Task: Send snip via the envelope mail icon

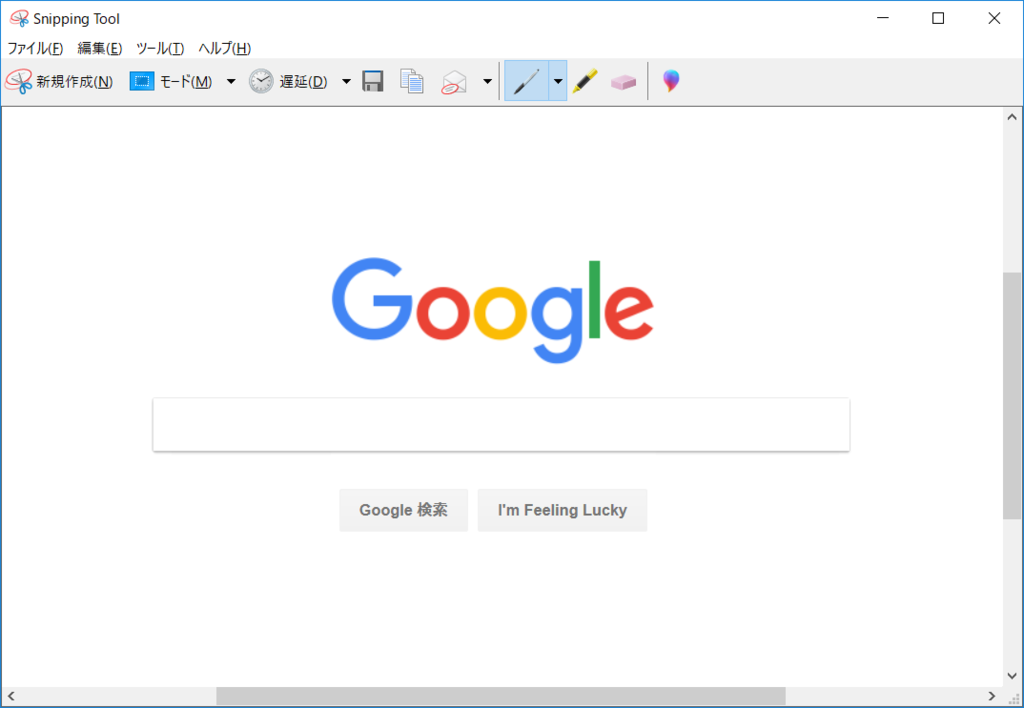Action: pyautogui.click(x=454, y=82)
